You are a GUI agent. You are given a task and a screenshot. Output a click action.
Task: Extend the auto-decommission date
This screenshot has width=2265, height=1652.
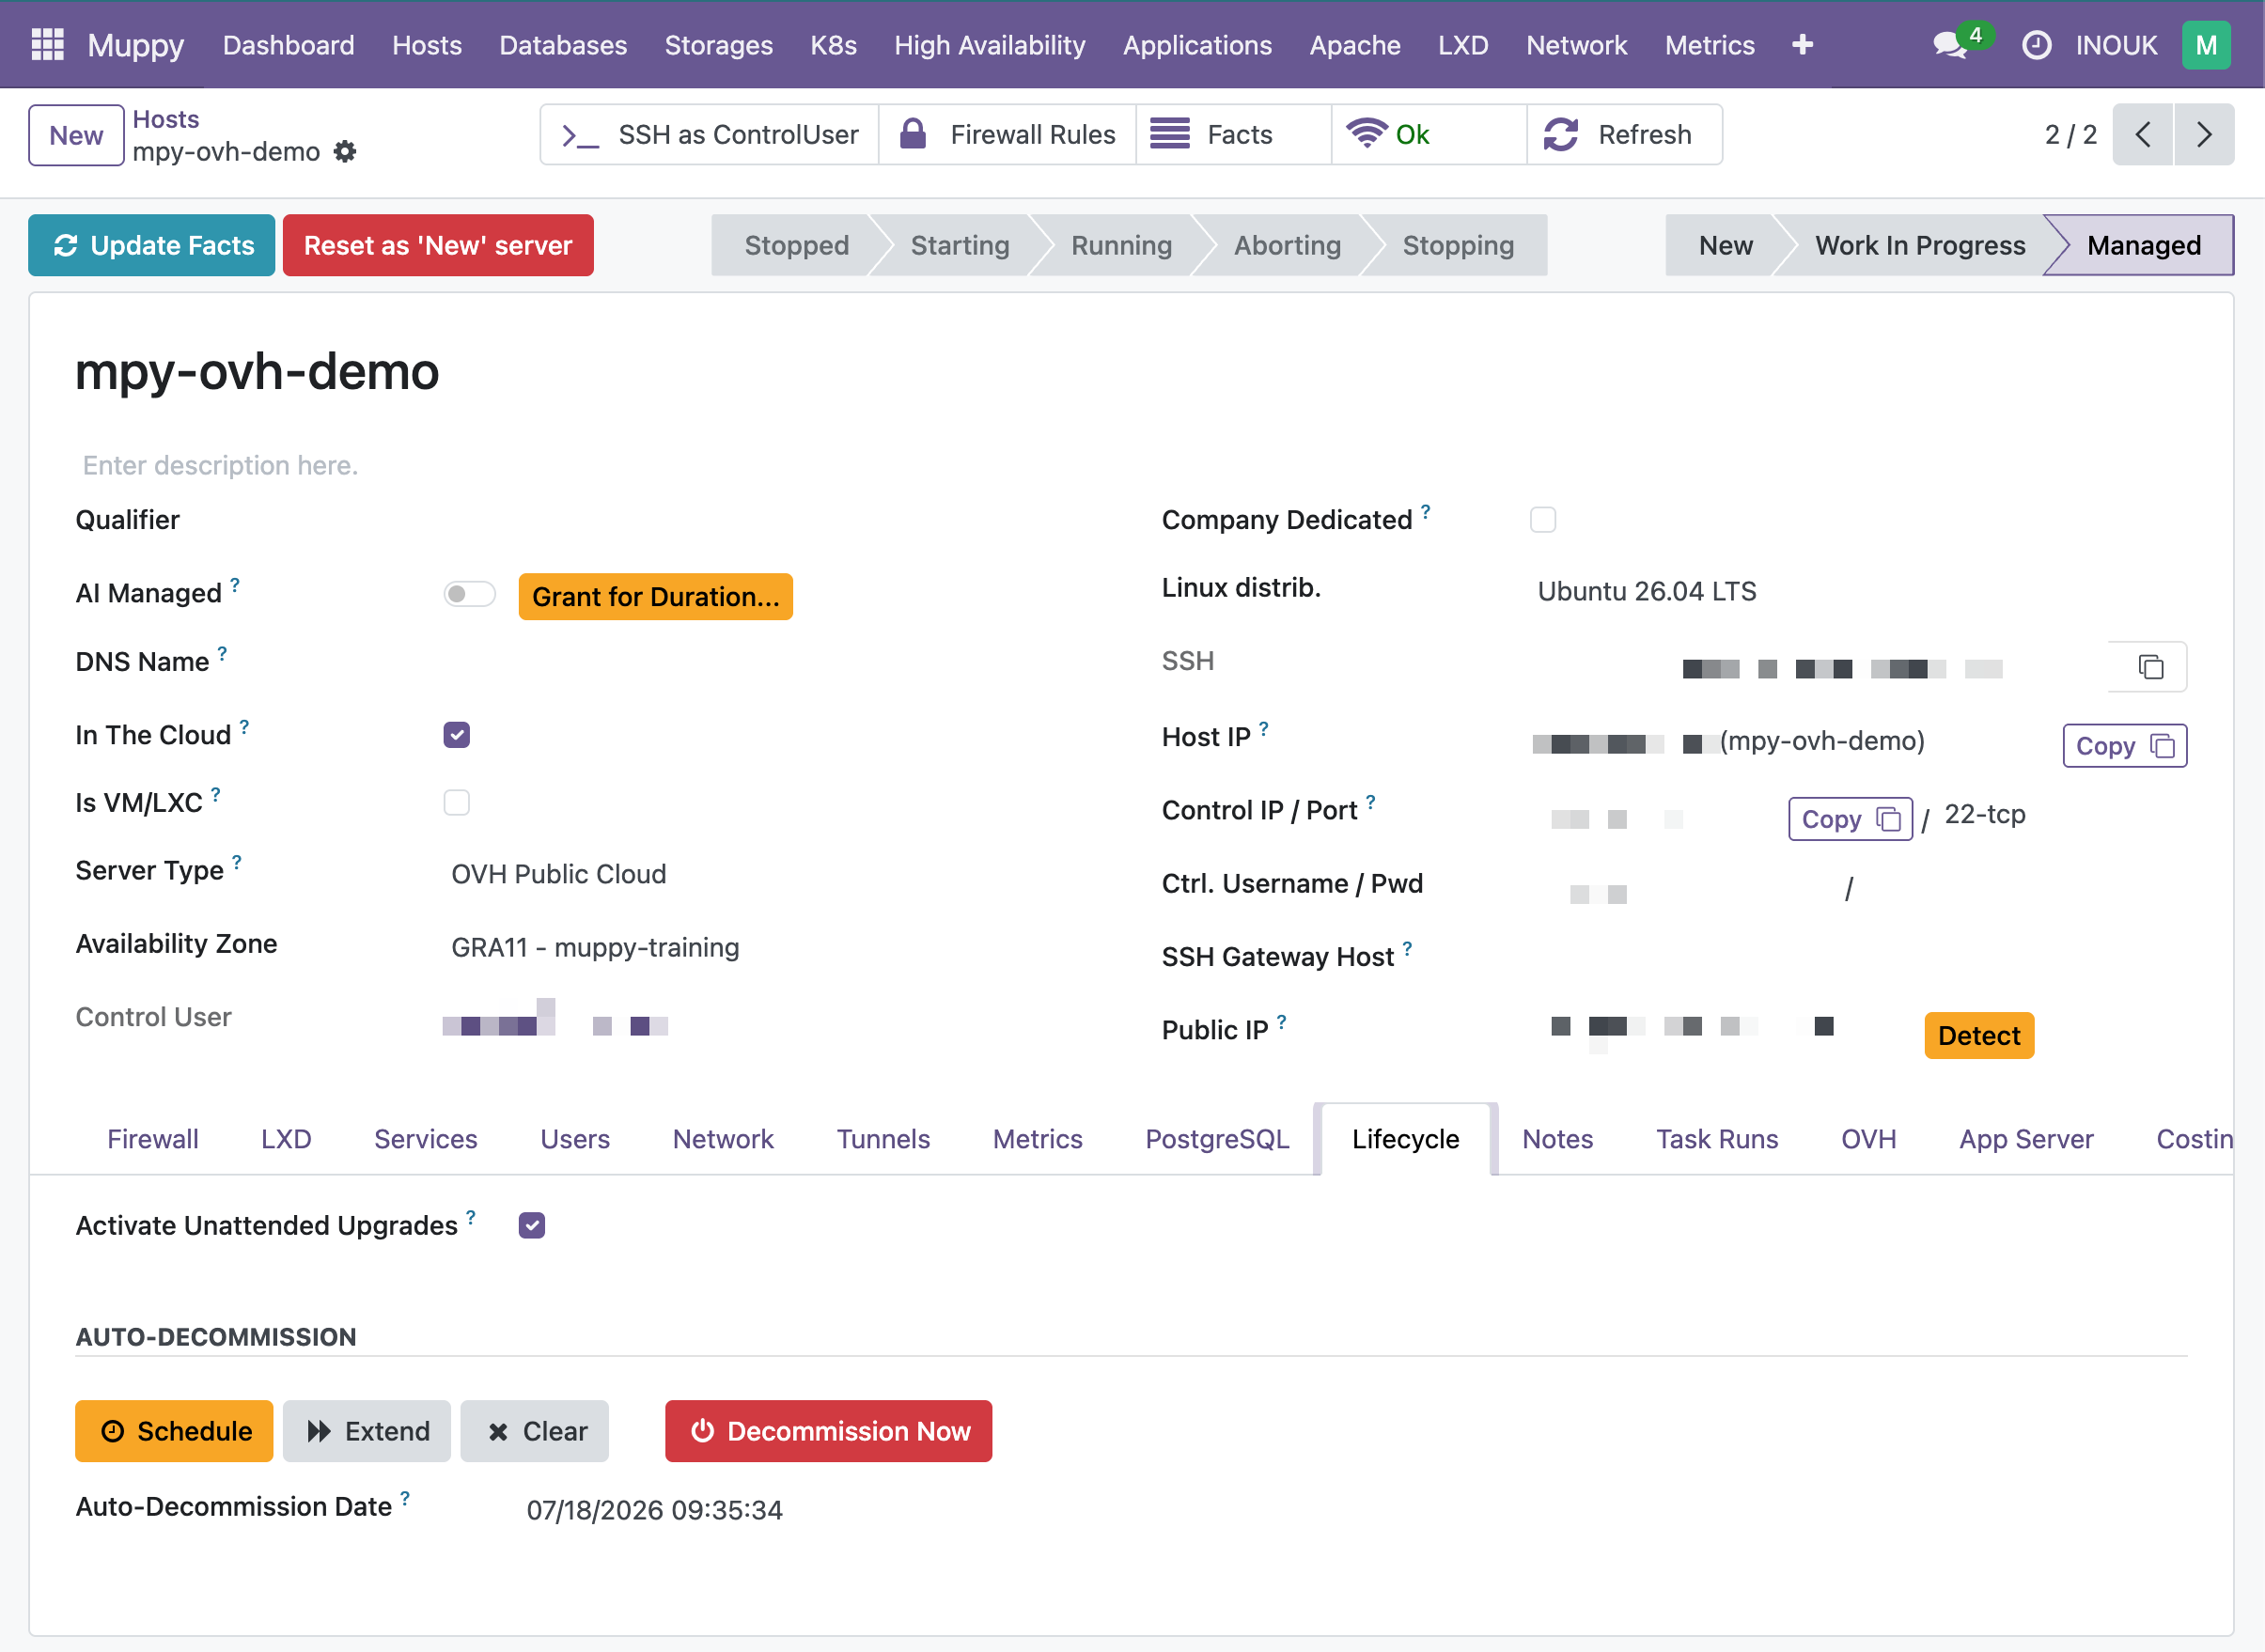coord(367,1431)
